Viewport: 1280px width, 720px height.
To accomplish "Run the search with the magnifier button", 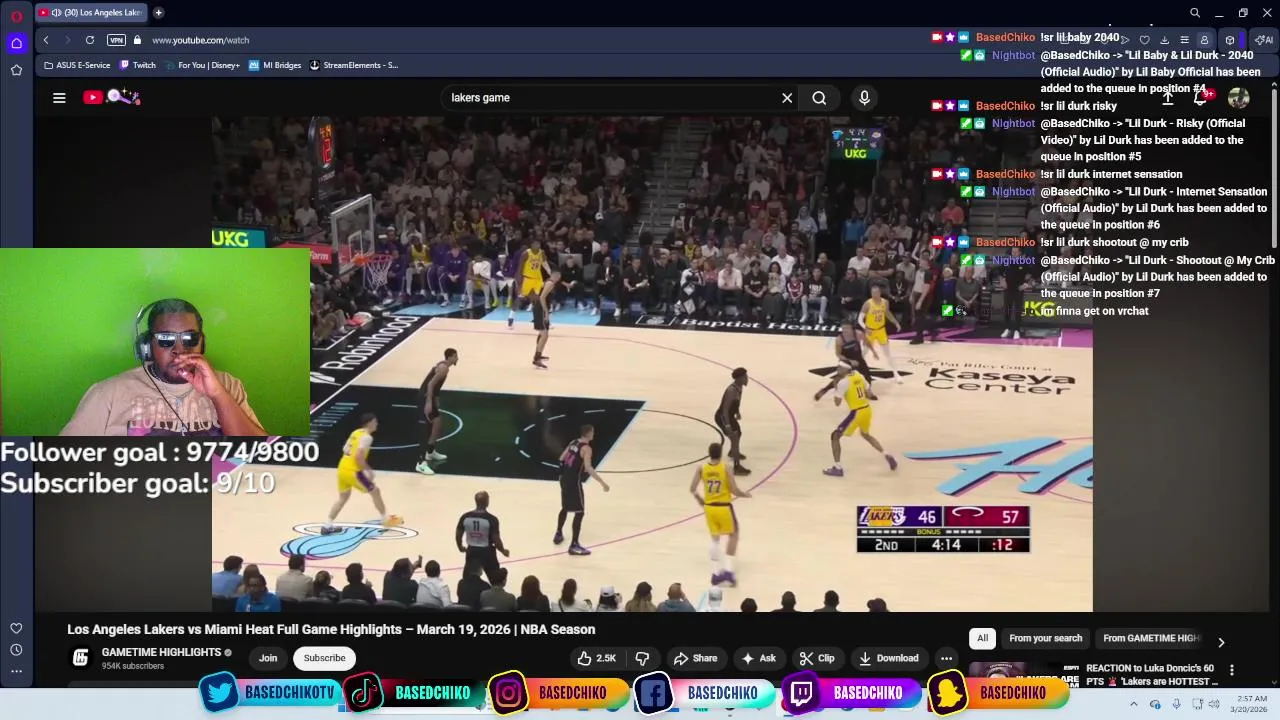I will click(x=819, y=98).
